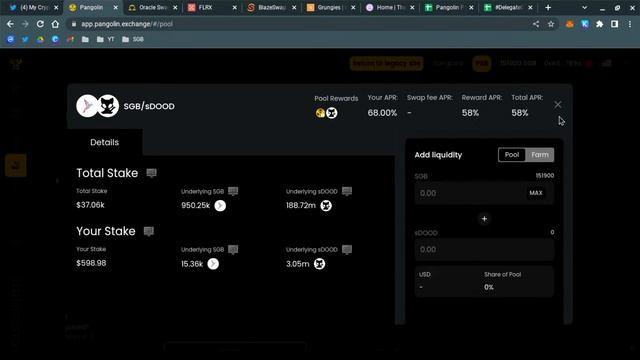Open tooltip icon next to Your Stake heading
This screenshot has width=640, height=360.
149,231
